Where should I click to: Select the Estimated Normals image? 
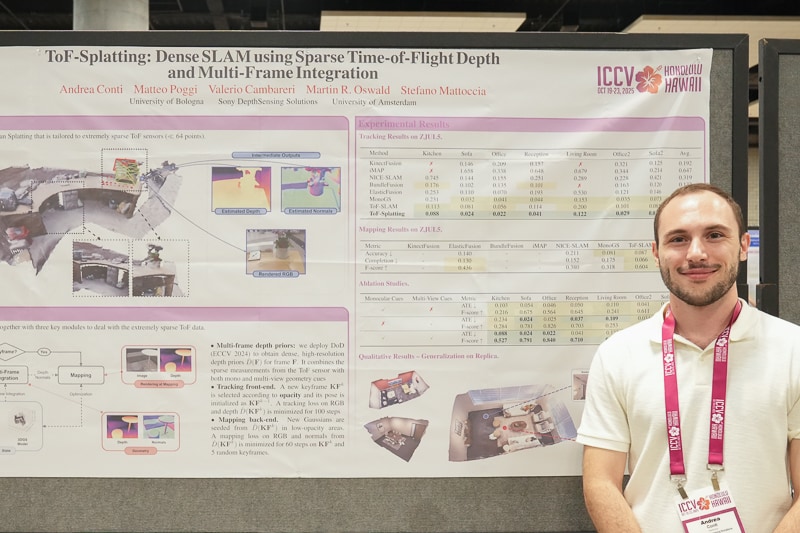coord(310,188)
